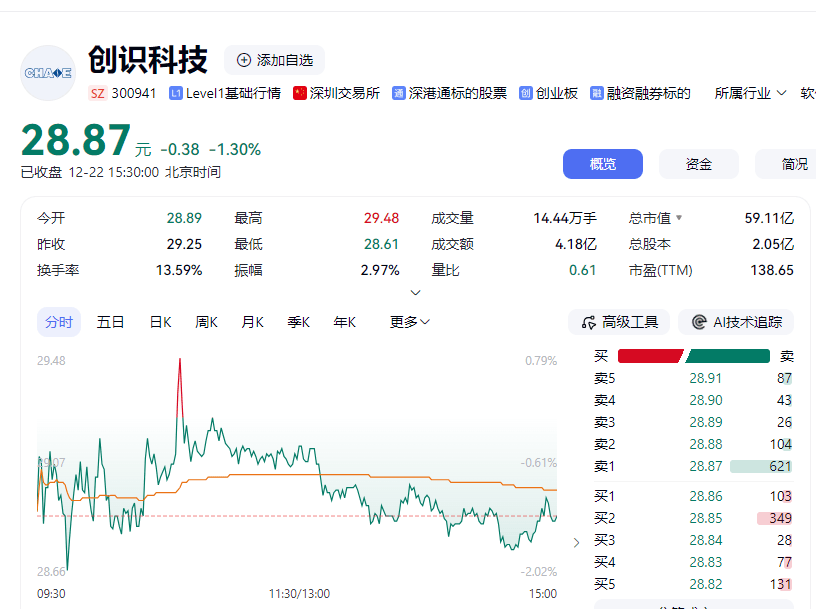Select the 卖1 price 28.87 row
Screen dimensions: 816x609
(692, 466)
